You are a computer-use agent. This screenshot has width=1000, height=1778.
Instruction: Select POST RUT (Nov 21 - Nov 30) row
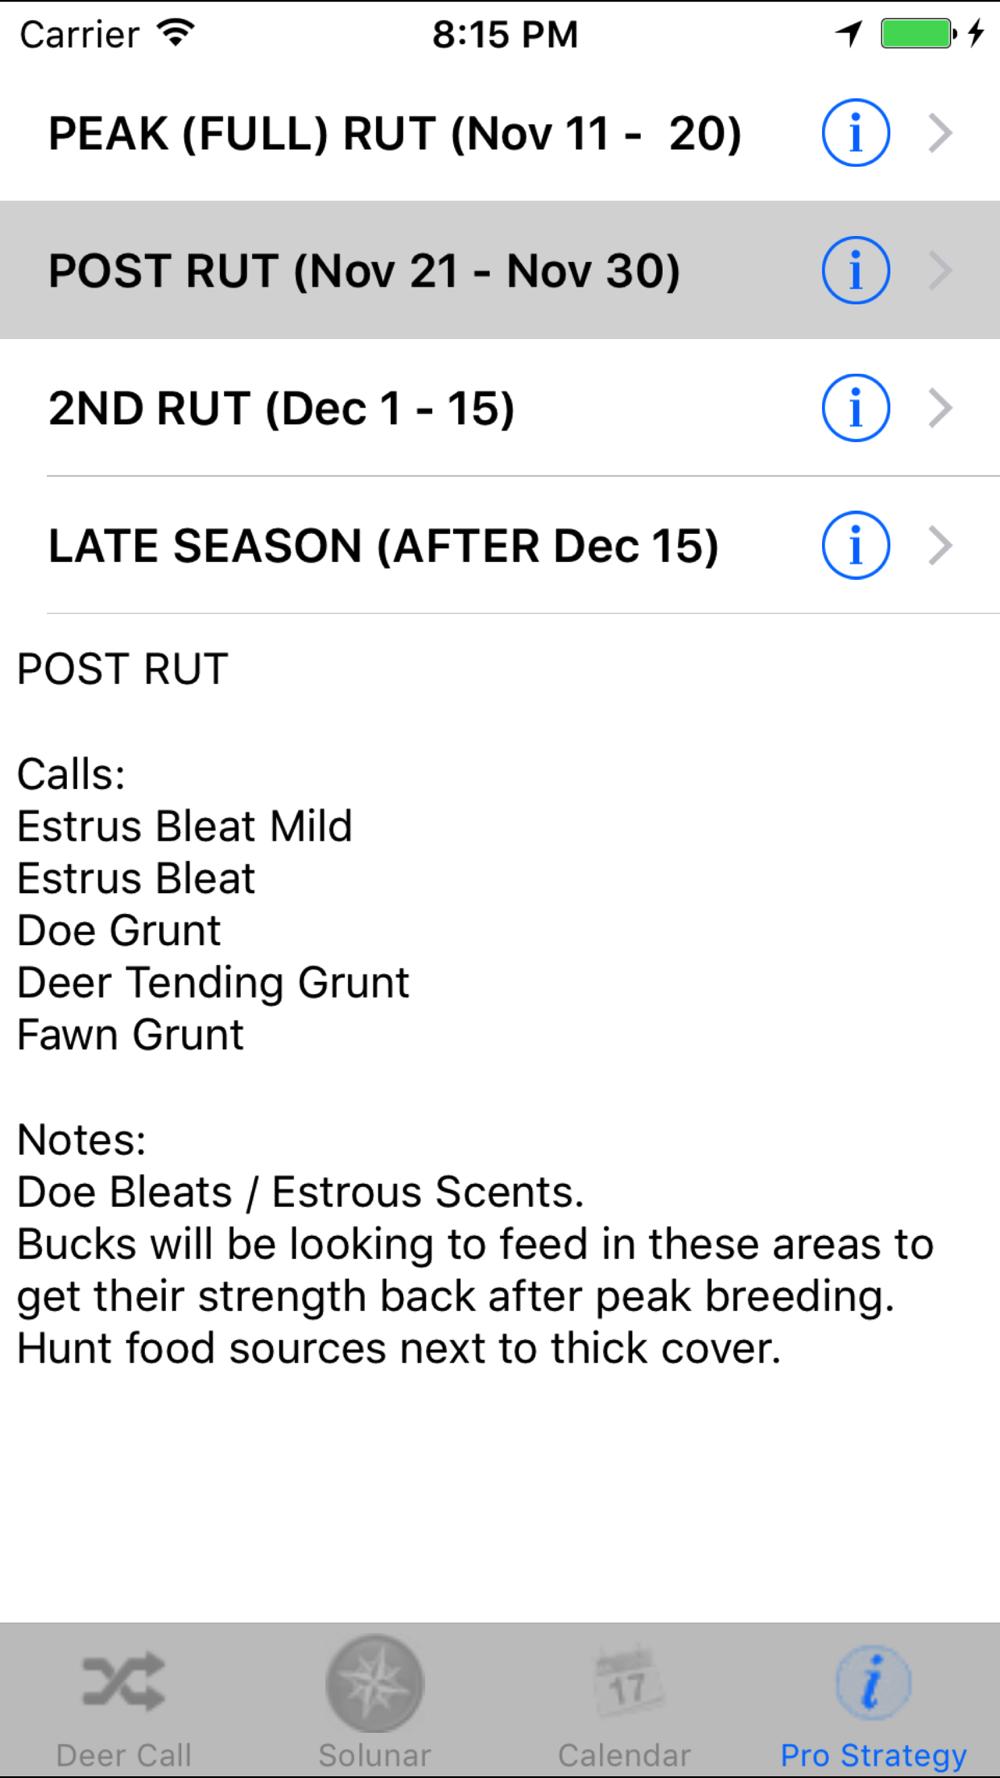tap(500, 270)
